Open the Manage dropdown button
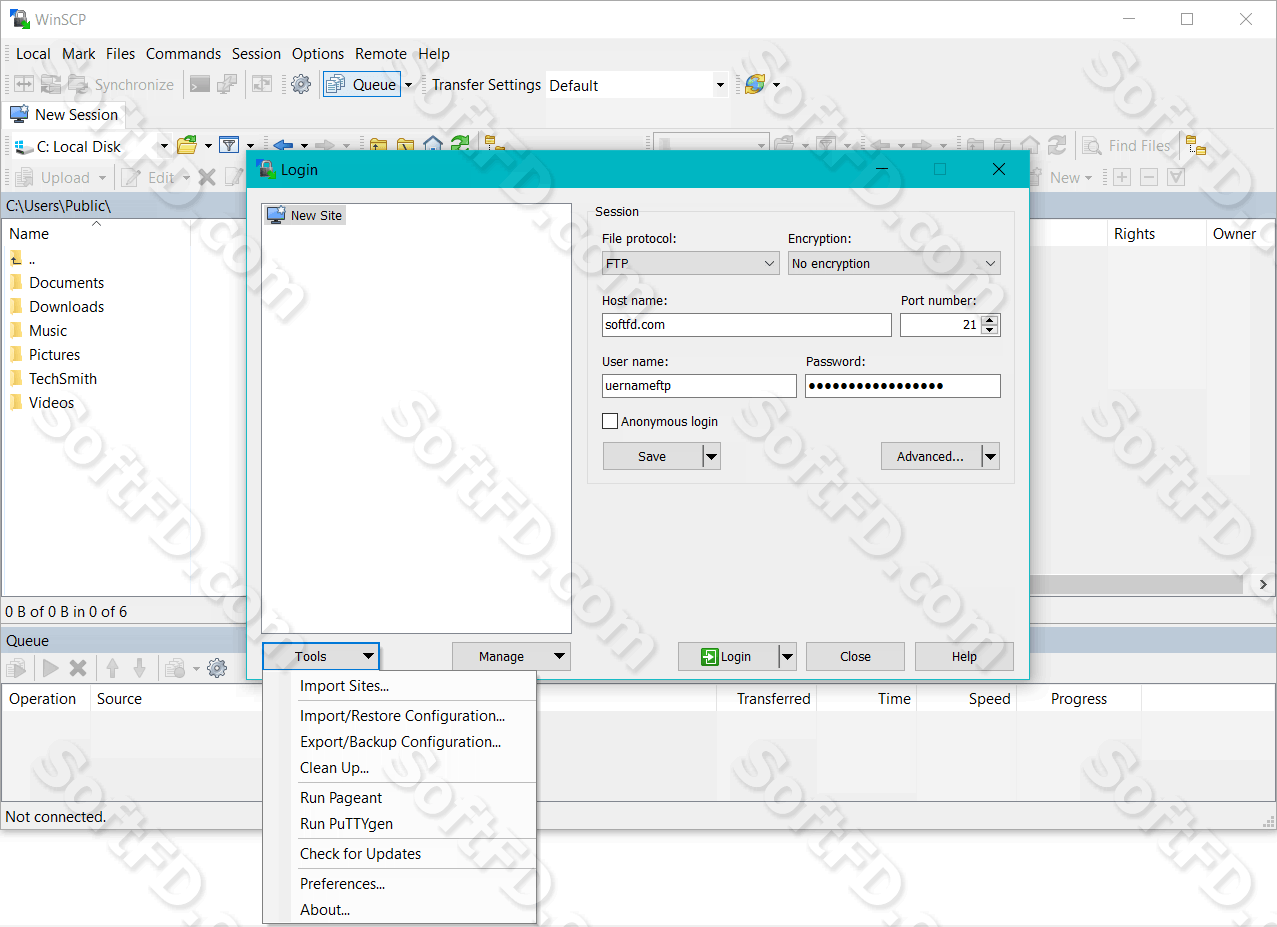Image resolution: width=1277 pixels, height=927 pixels. tap(511, 657)
